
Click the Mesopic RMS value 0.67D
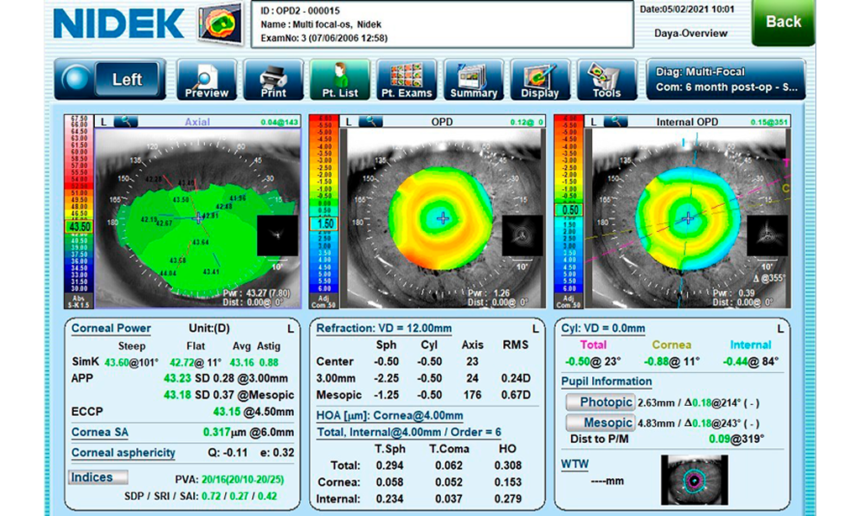tap(516, 395)
